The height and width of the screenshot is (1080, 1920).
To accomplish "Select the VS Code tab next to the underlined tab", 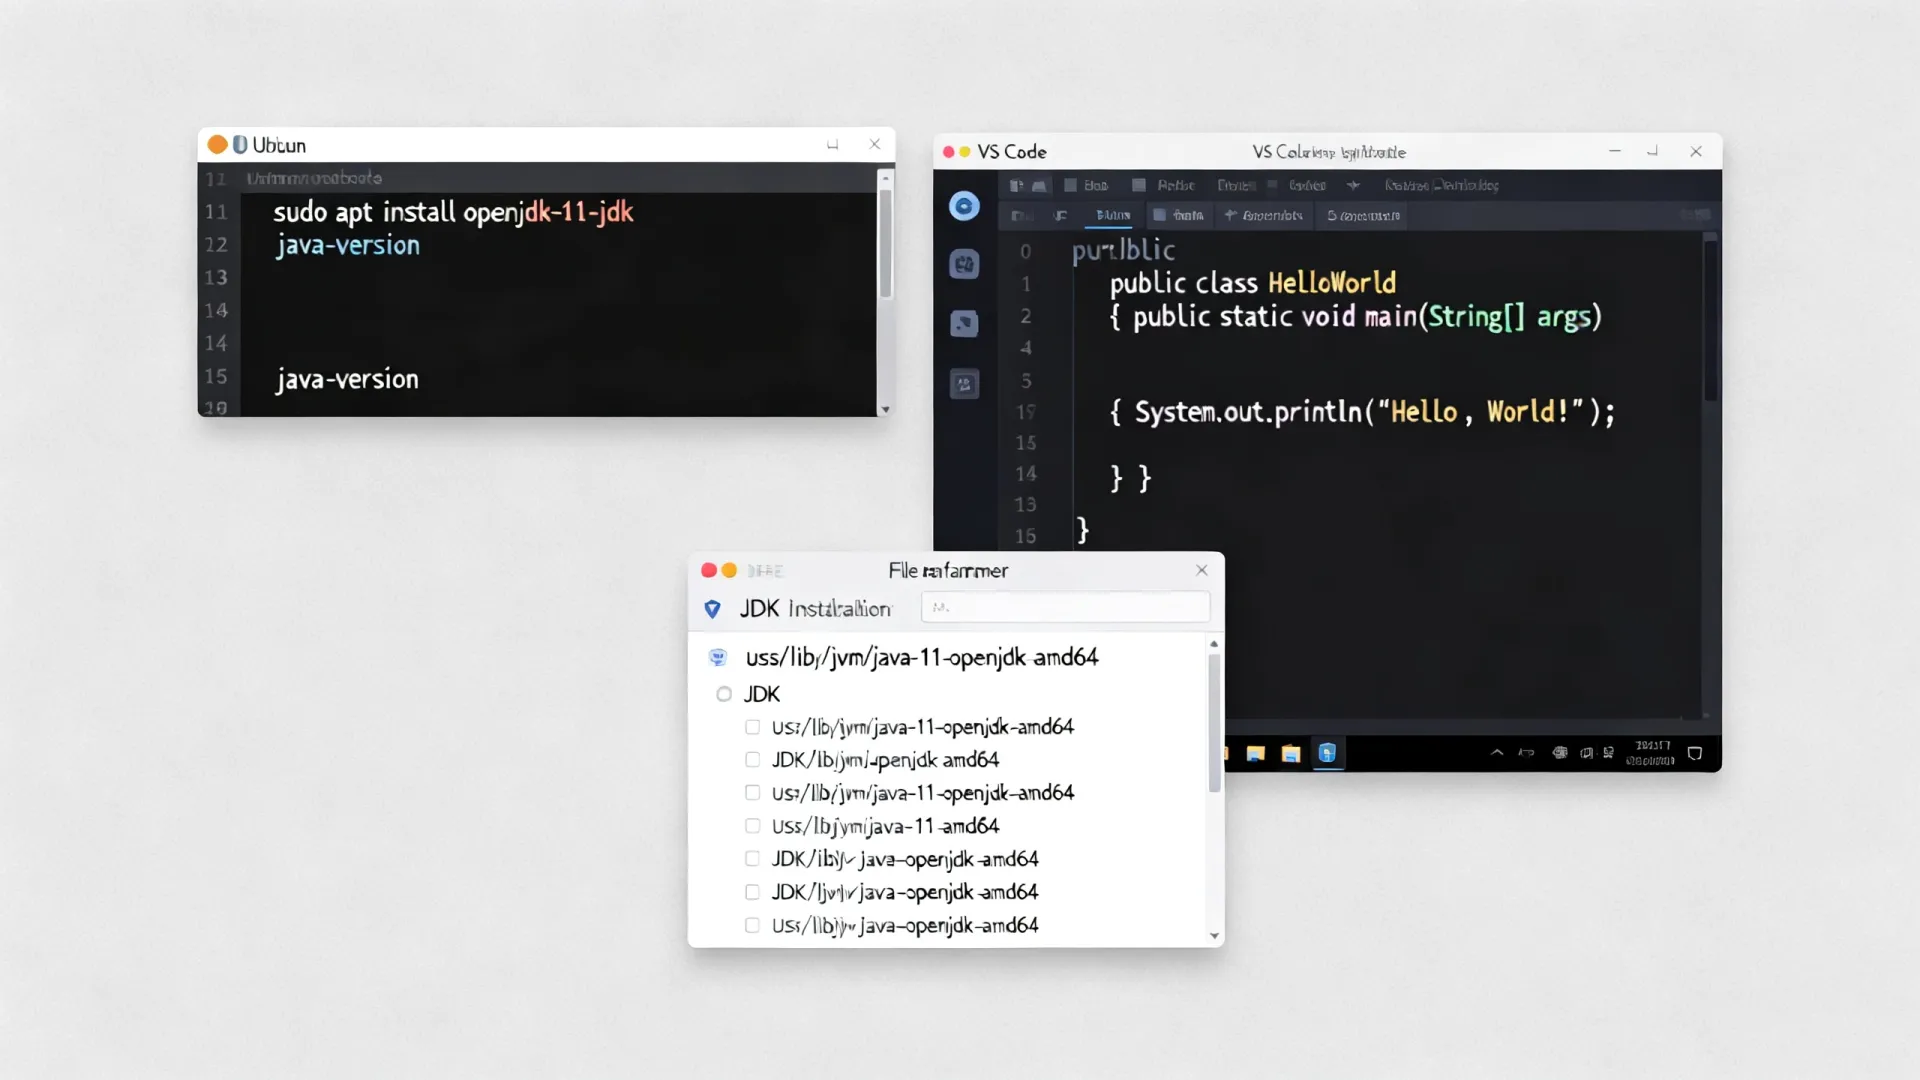I will [1178, 215].
